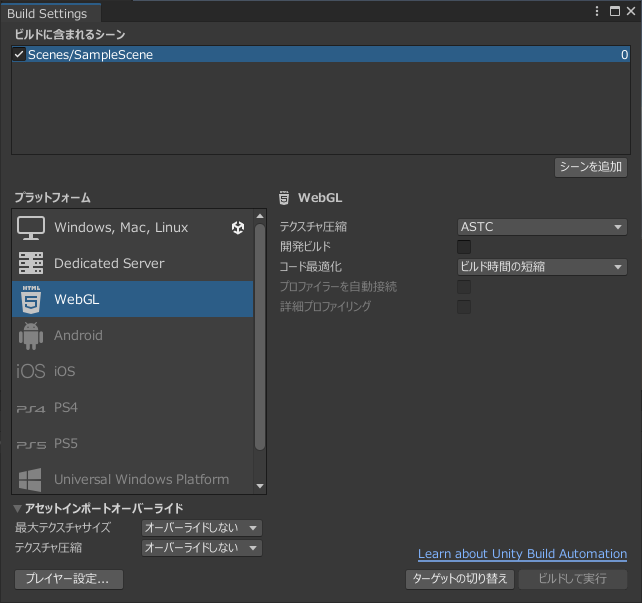Viewport: 642px width, 603px height.
Task: Enable the 開発ビルド checkbox
Action: 464,247
